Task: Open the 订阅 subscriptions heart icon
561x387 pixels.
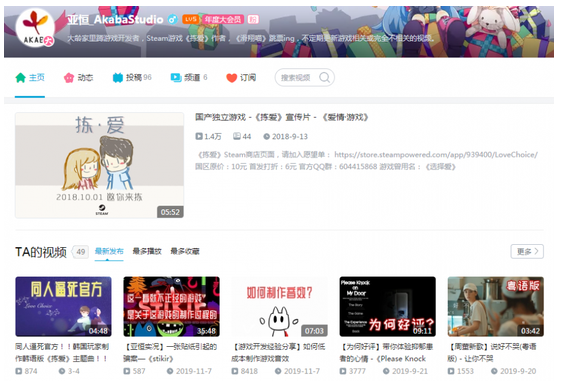Action: 232,78
